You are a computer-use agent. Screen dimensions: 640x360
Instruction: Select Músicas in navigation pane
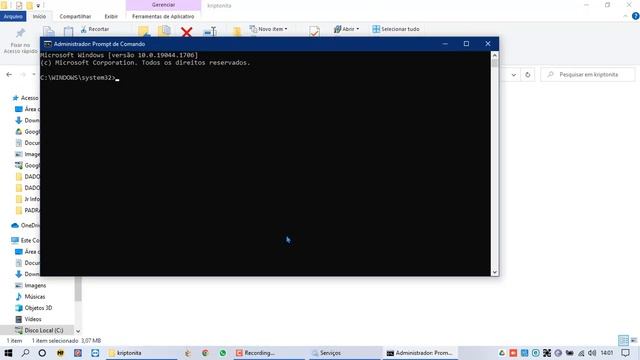30,297
